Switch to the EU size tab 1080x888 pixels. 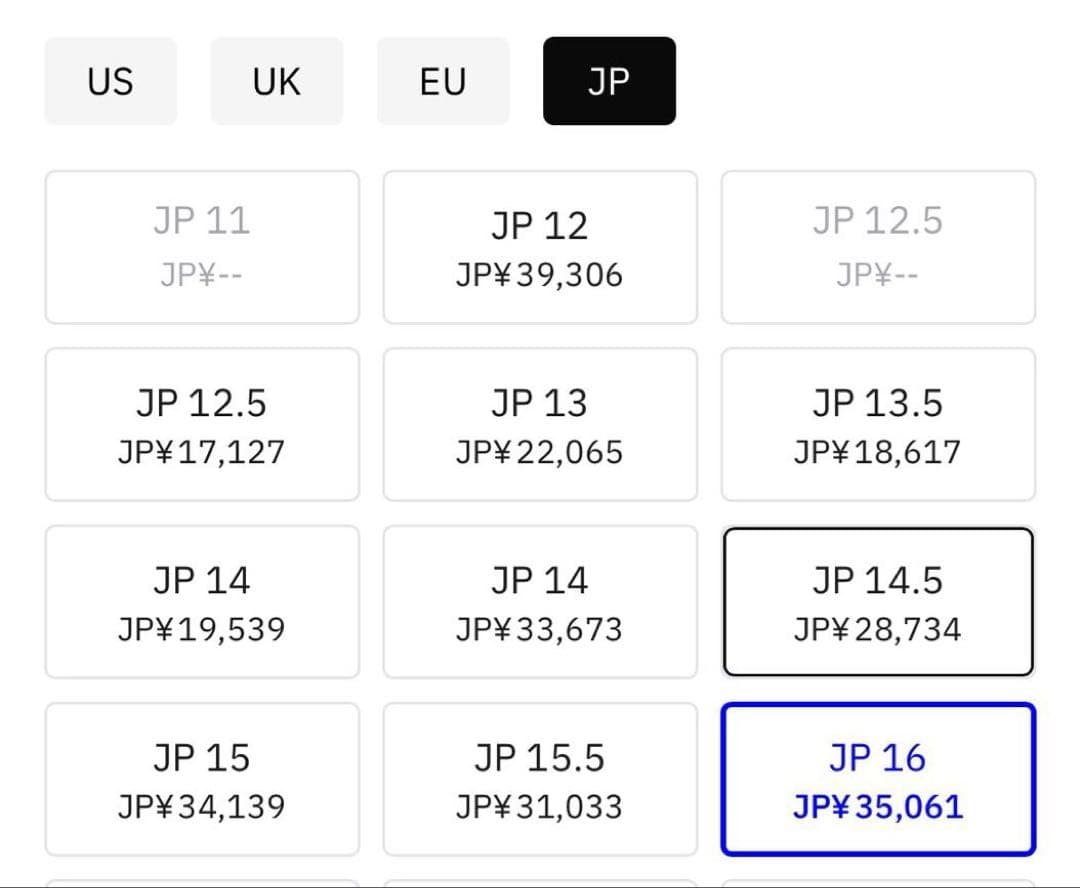443,81
